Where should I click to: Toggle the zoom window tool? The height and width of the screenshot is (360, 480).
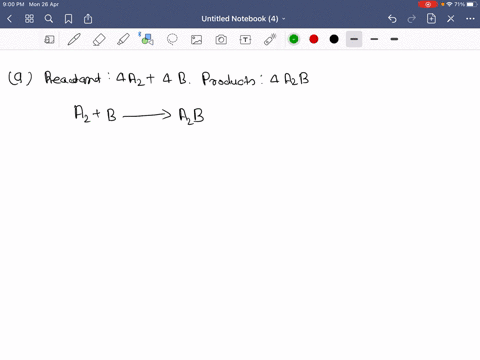[49, 40]
